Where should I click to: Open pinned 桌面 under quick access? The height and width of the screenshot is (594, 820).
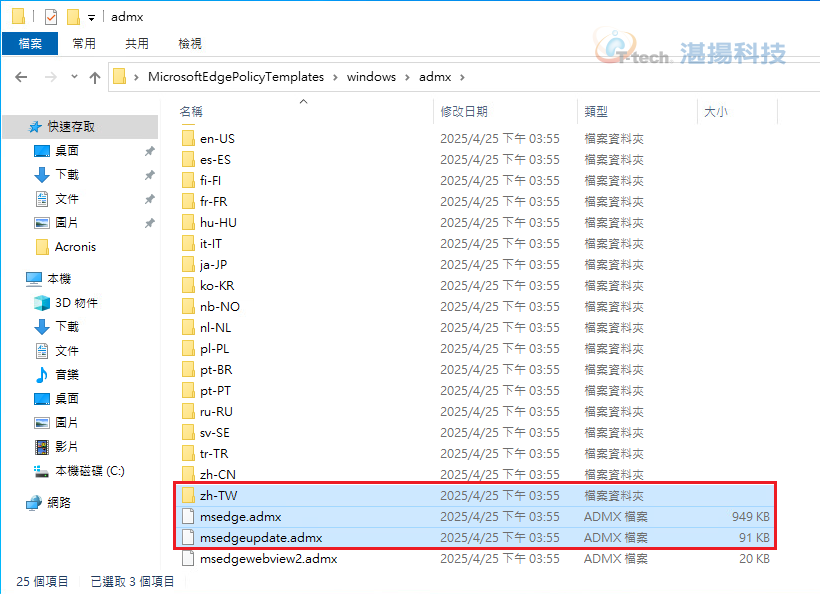[x=67, y=151]
